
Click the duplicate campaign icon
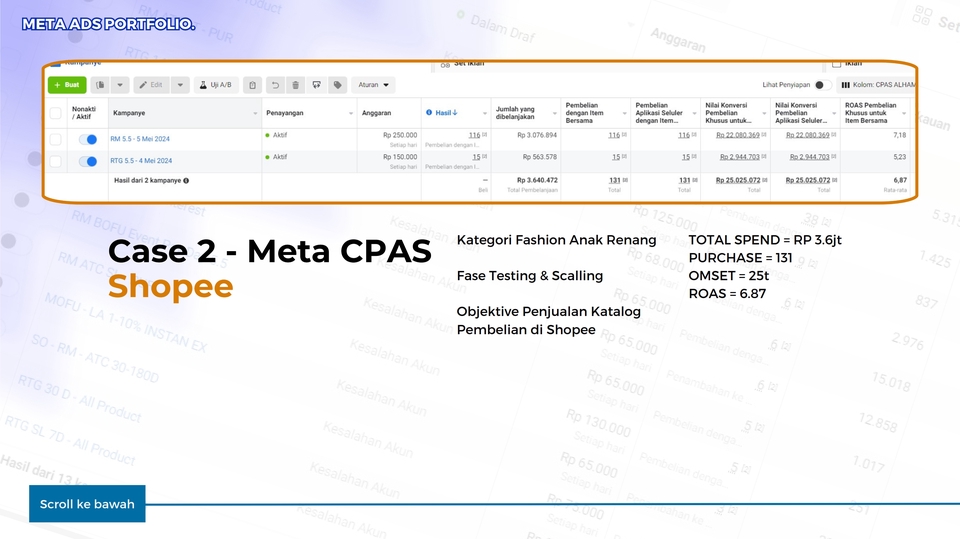pyautogui.click(x=100, y=85)
